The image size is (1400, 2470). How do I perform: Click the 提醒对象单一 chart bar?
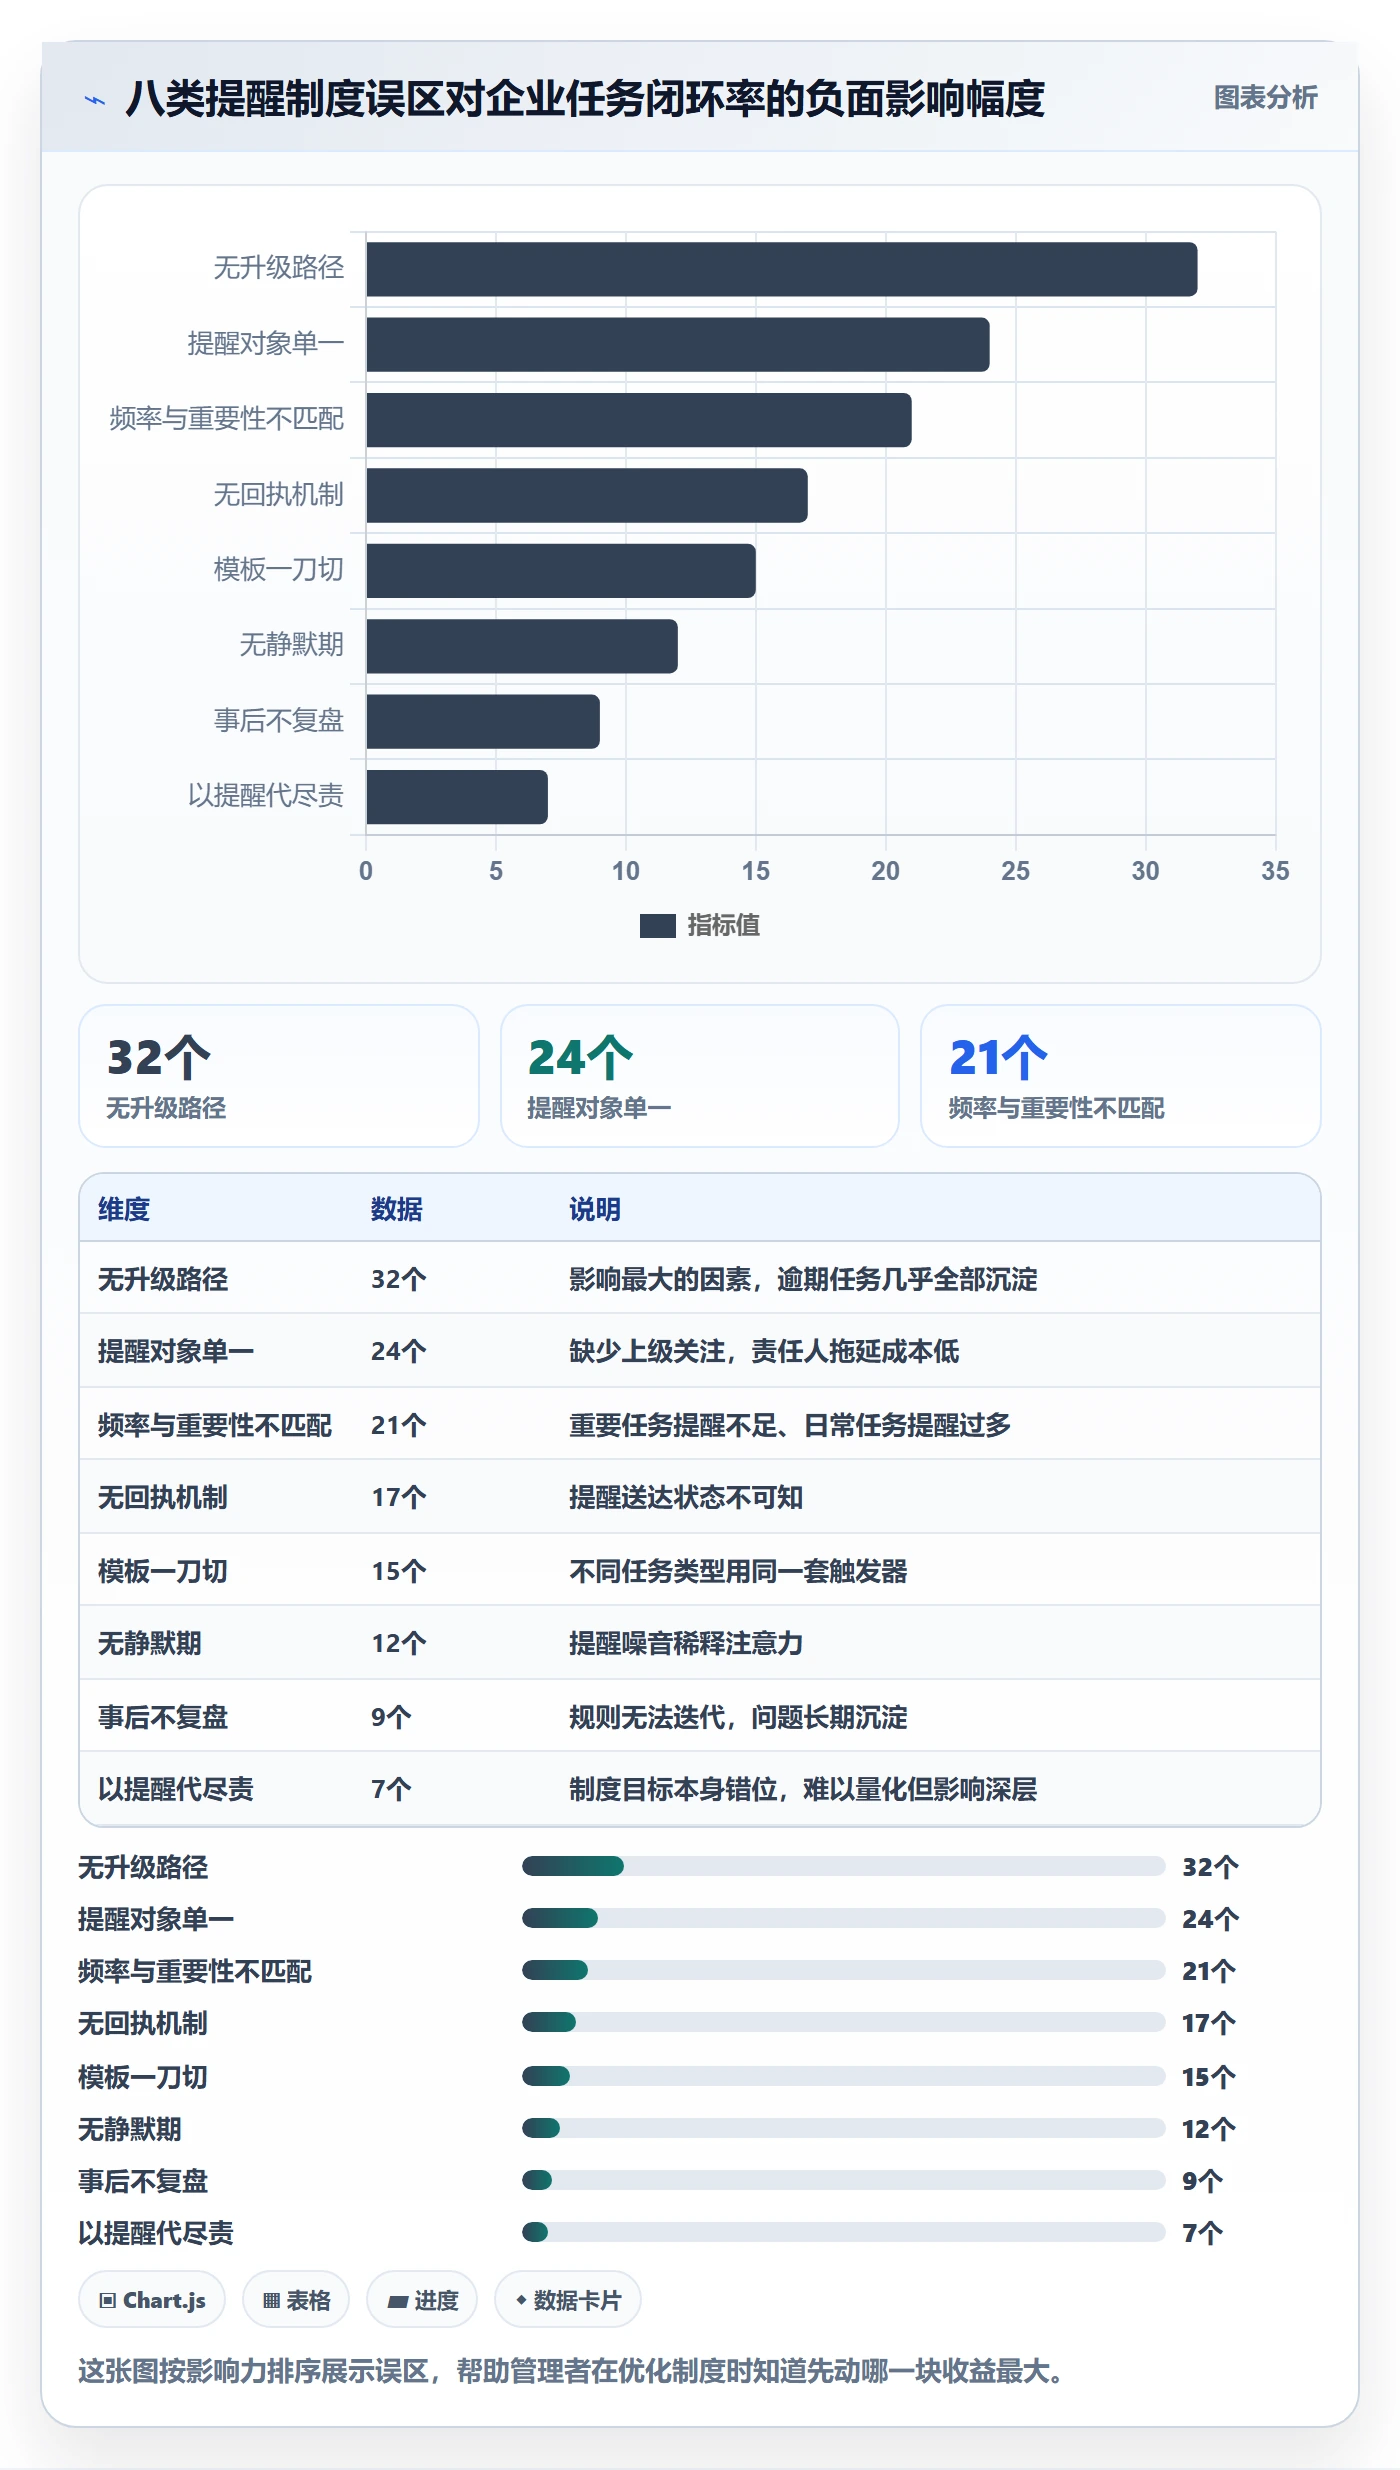click(x=677, y=345)
